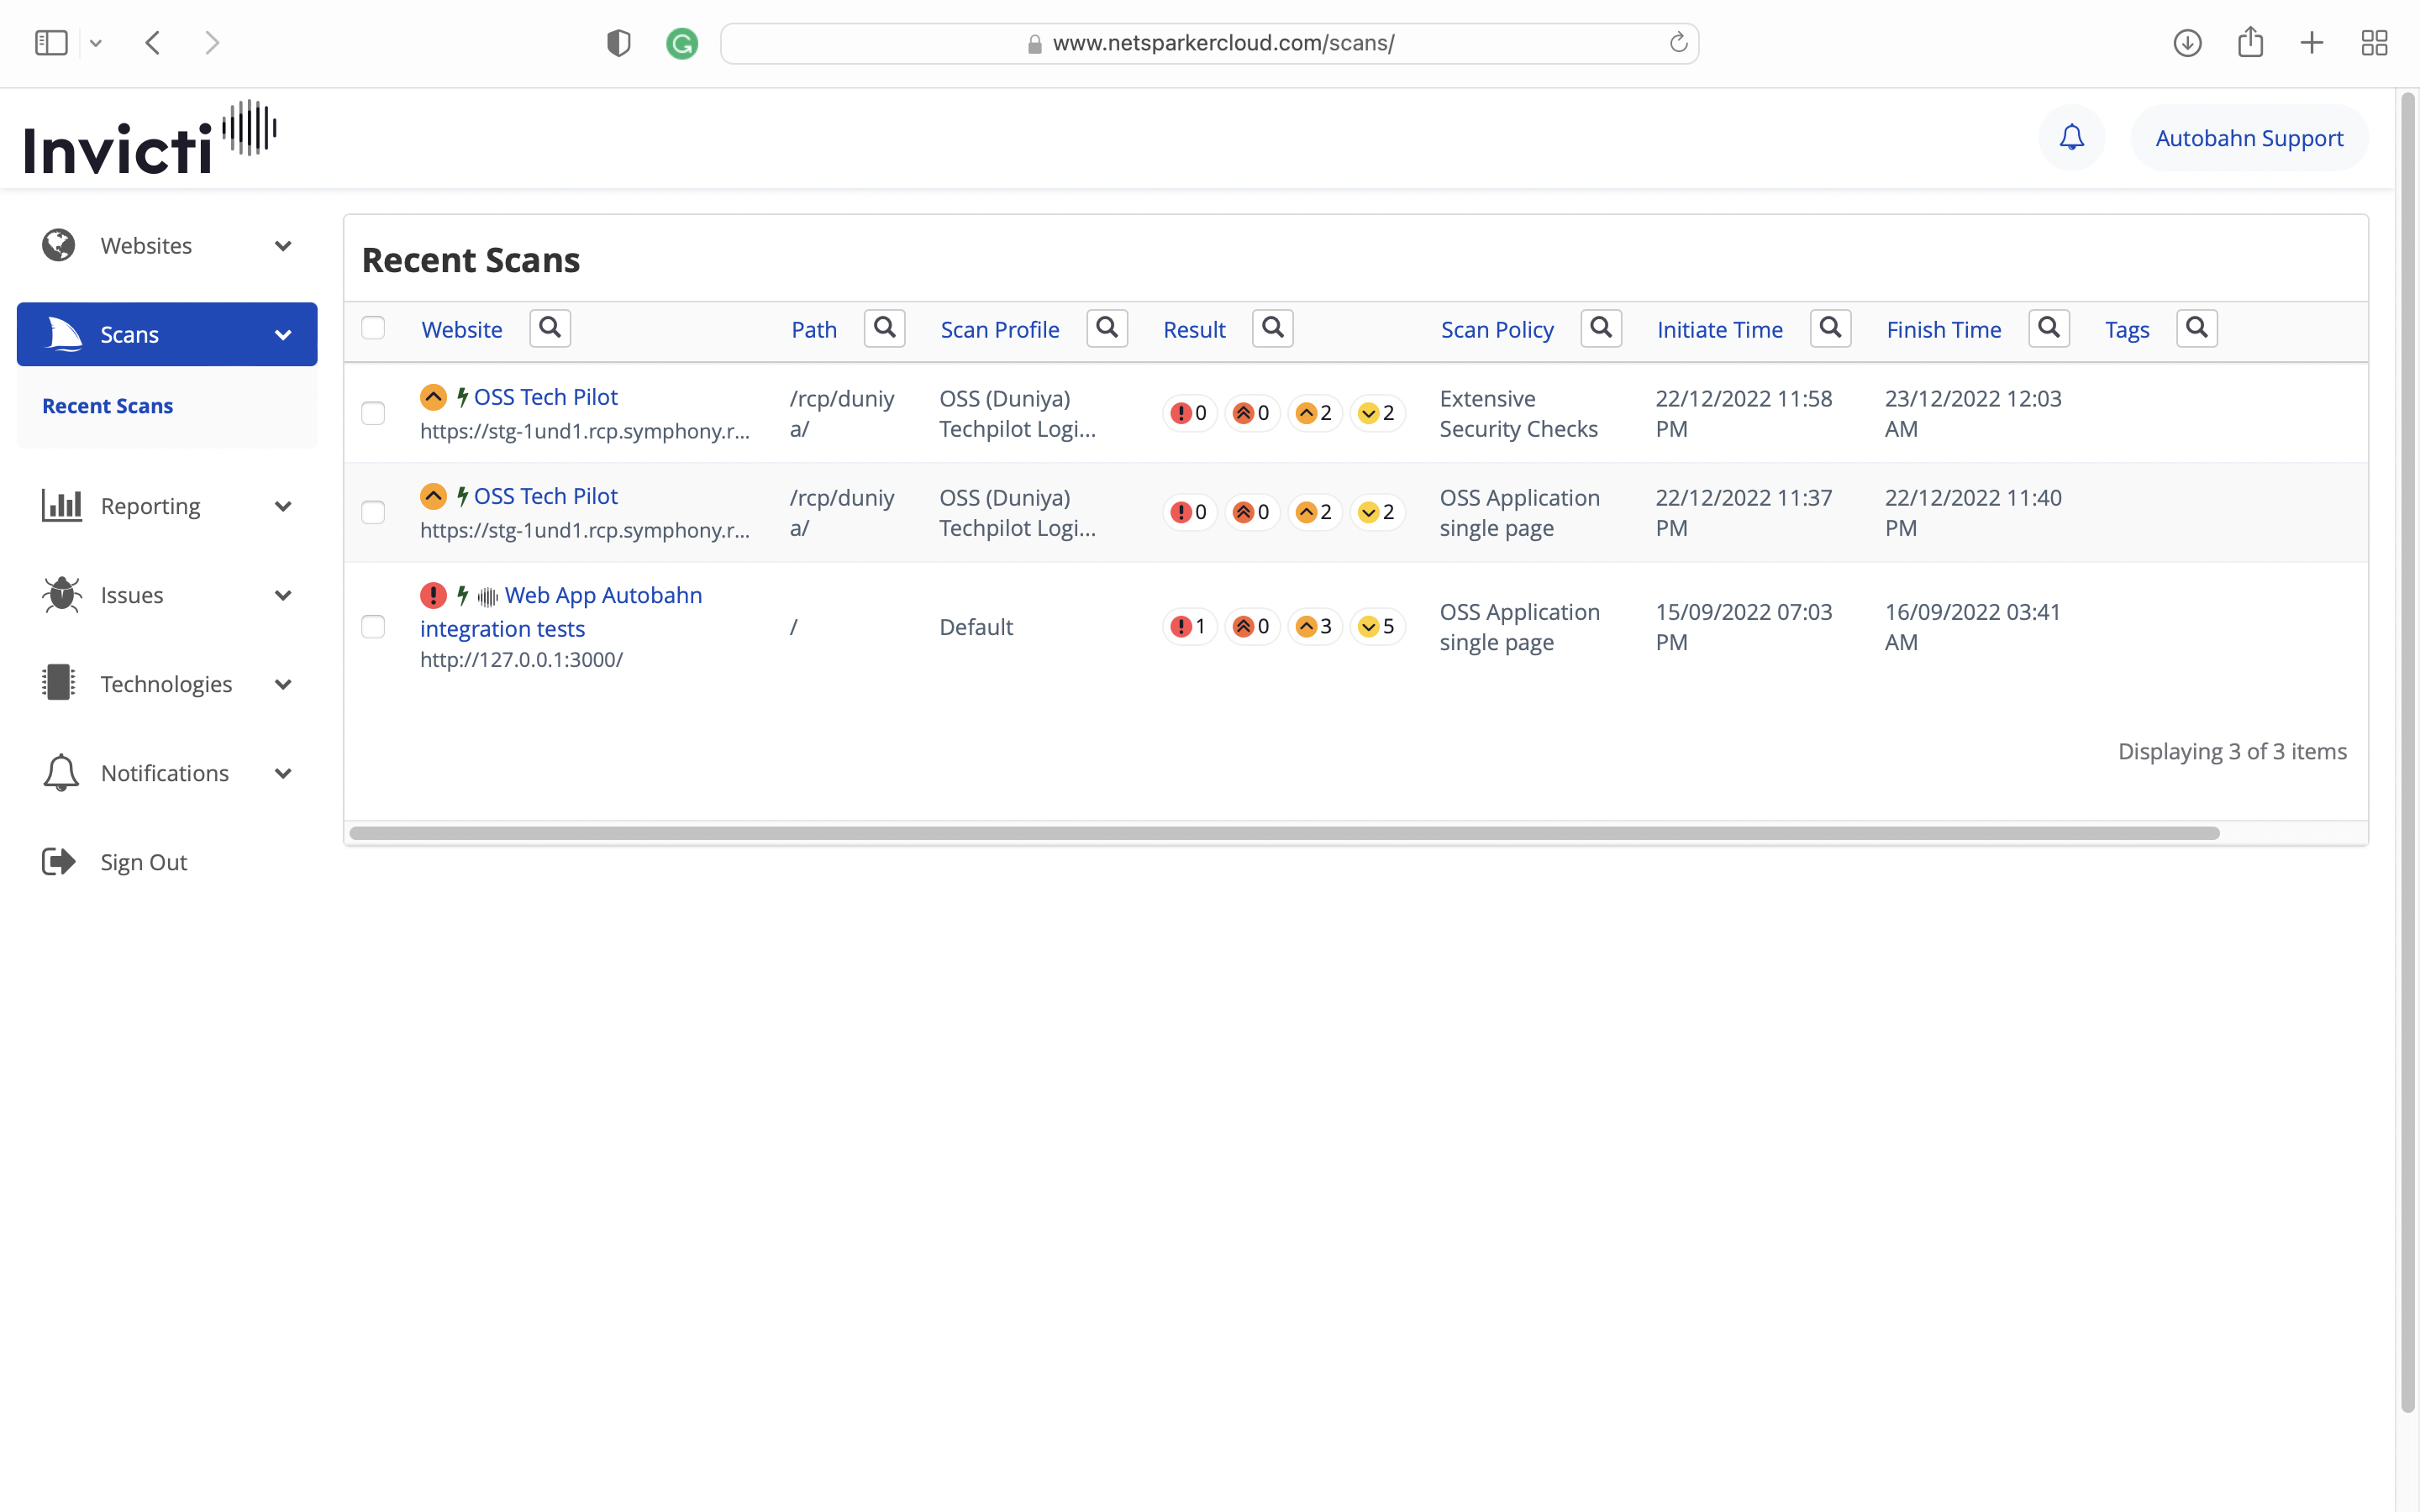The width and height of the screenshot is (2420, 1512).
Task: Check the box for Web App Autobahn scan
Action: pyautogui.click(x=373, y=626)
